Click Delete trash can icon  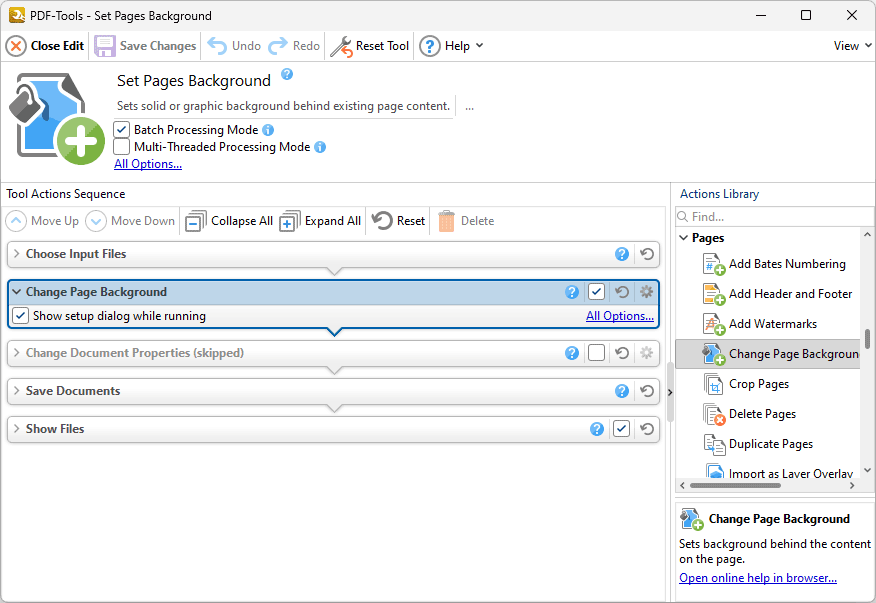[x=446, y=221]
